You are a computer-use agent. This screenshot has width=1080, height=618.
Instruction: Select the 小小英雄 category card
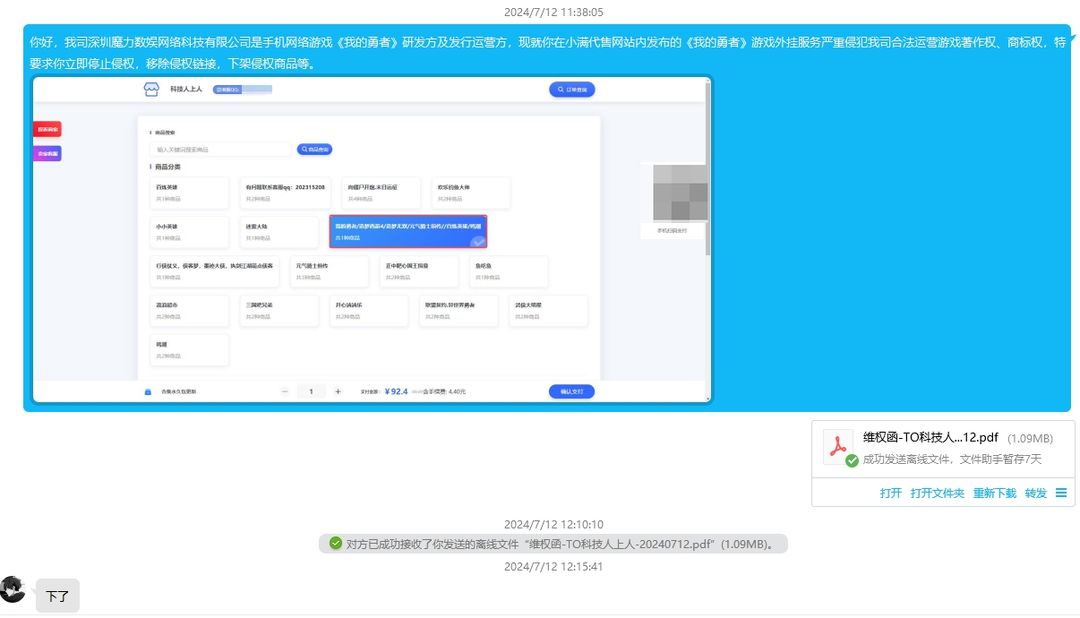[189, 231]
